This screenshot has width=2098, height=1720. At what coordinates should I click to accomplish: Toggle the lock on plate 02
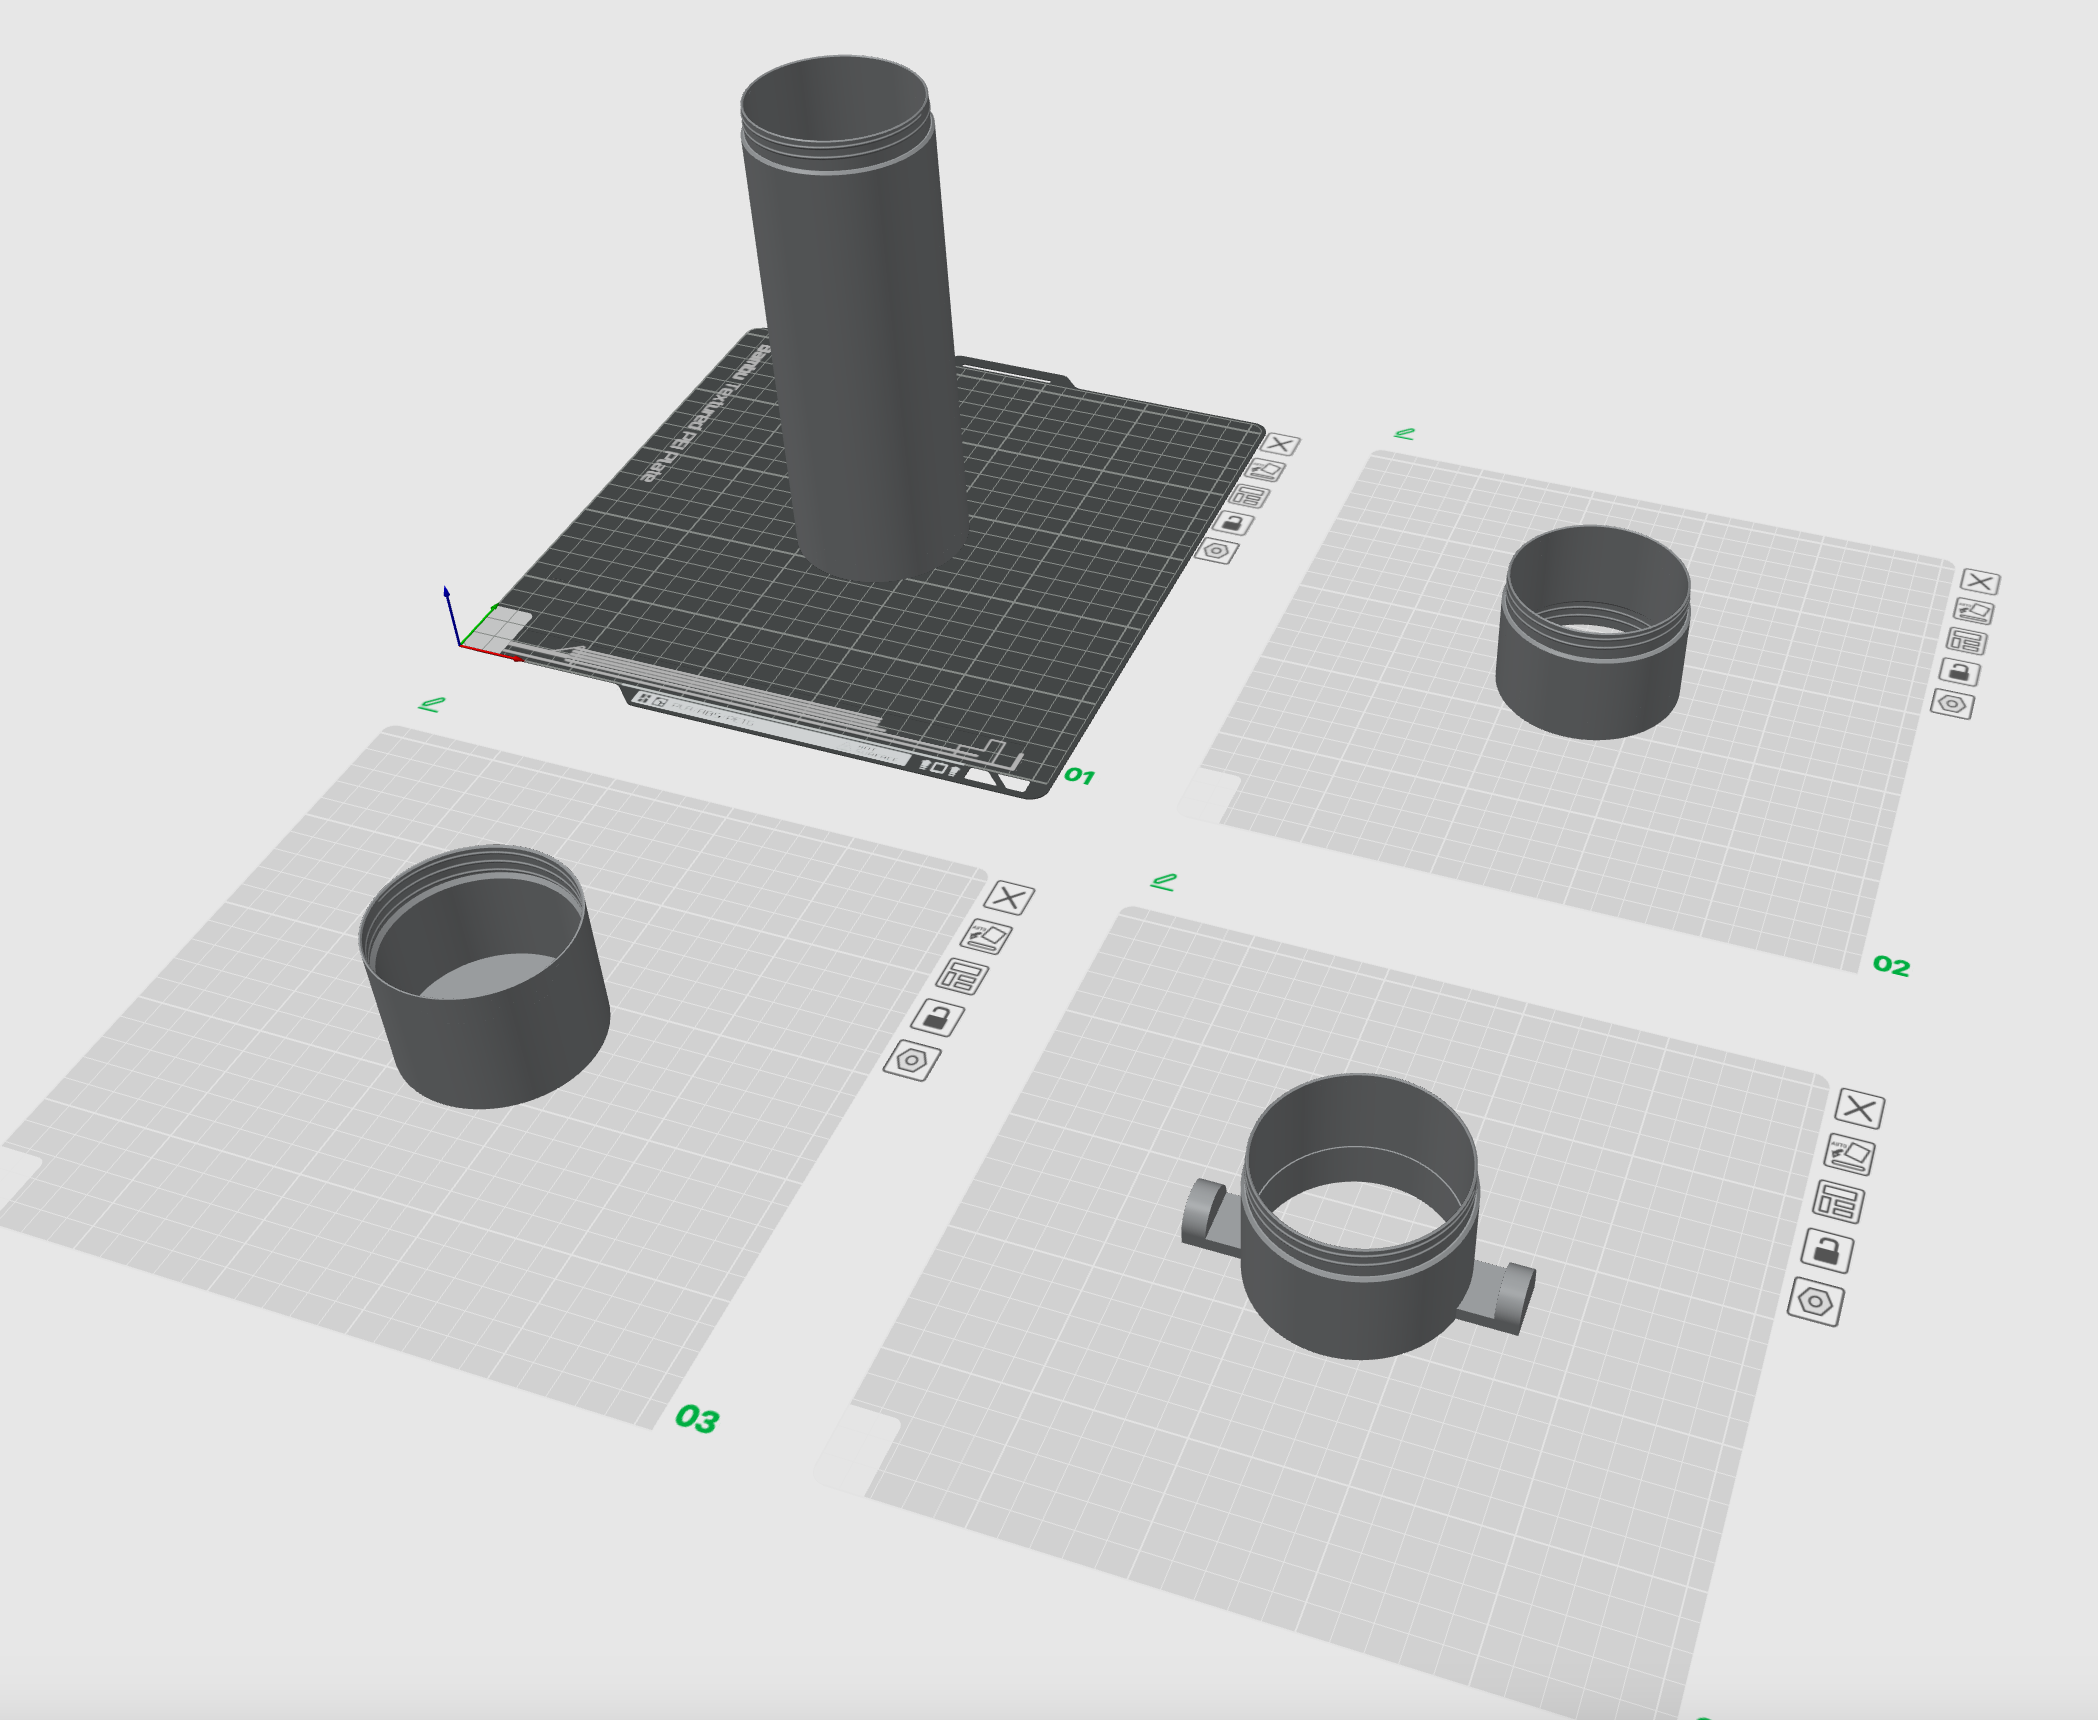1959,672
